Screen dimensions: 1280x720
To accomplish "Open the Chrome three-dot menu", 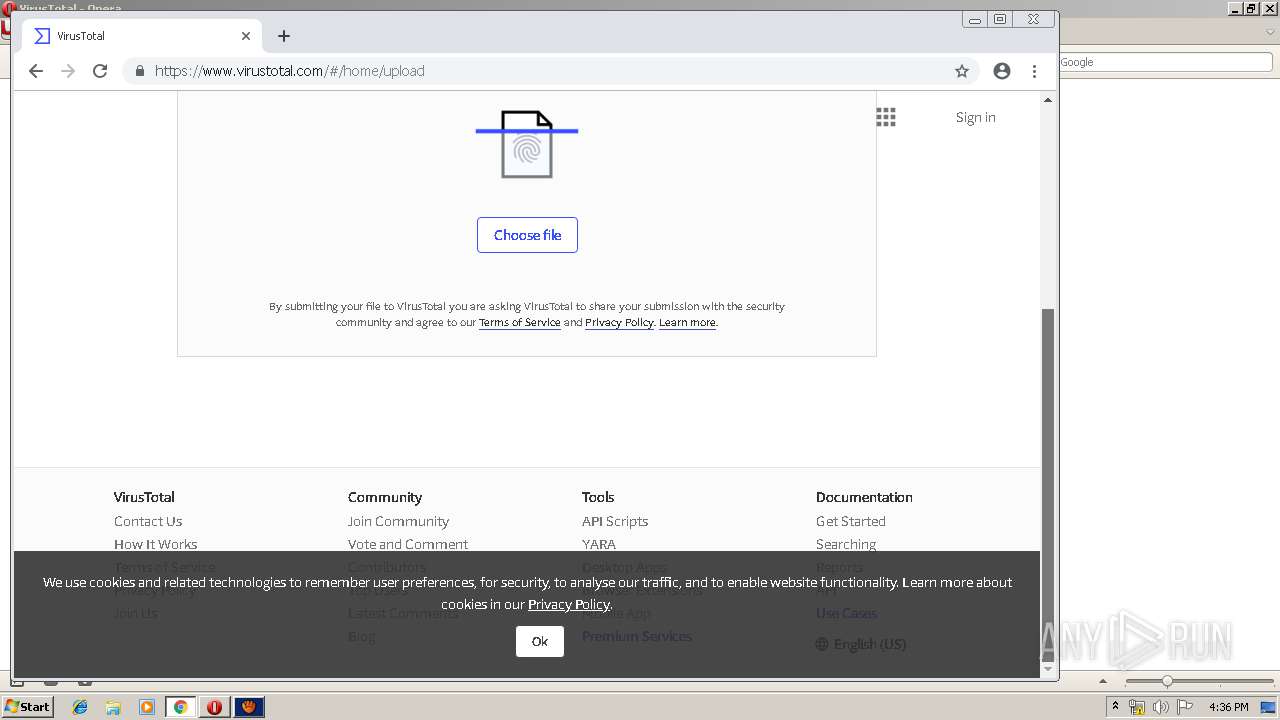I will [1034, 71].
